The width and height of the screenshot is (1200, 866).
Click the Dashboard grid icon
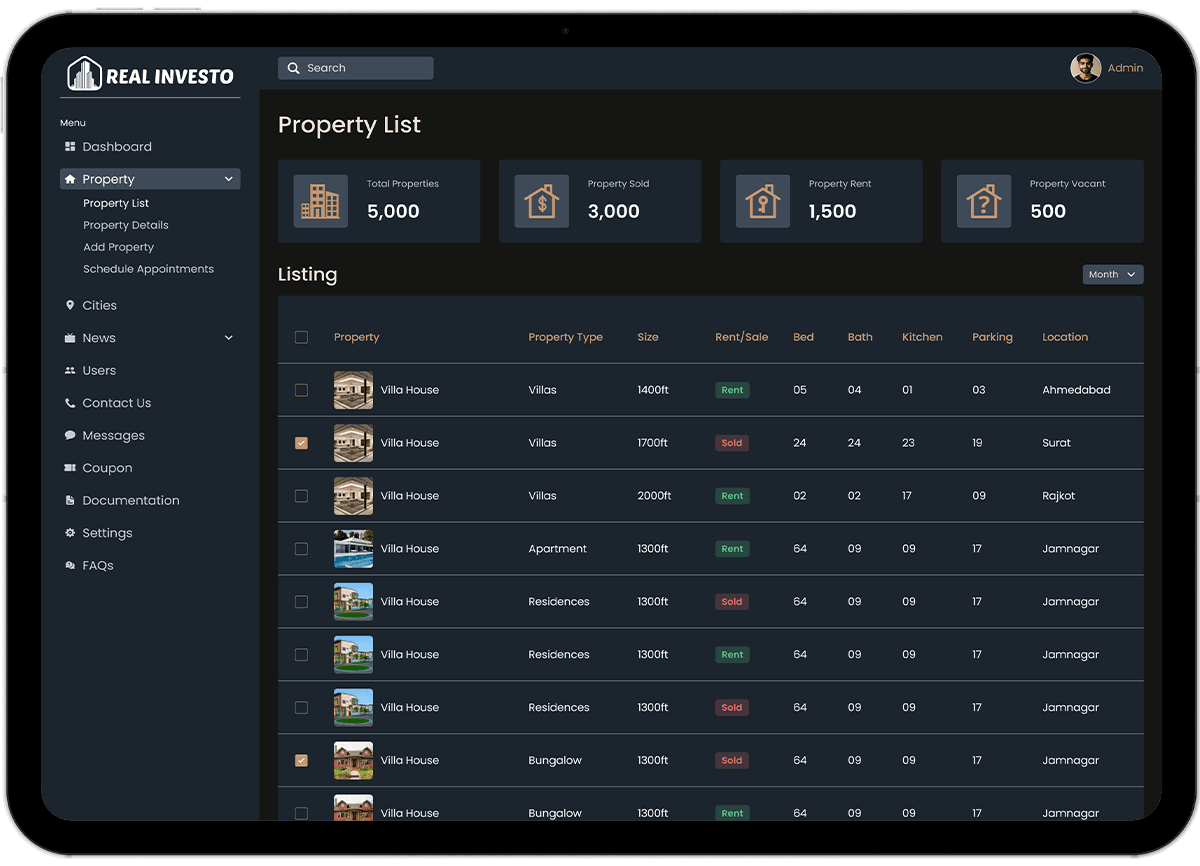tap(70, 147)
